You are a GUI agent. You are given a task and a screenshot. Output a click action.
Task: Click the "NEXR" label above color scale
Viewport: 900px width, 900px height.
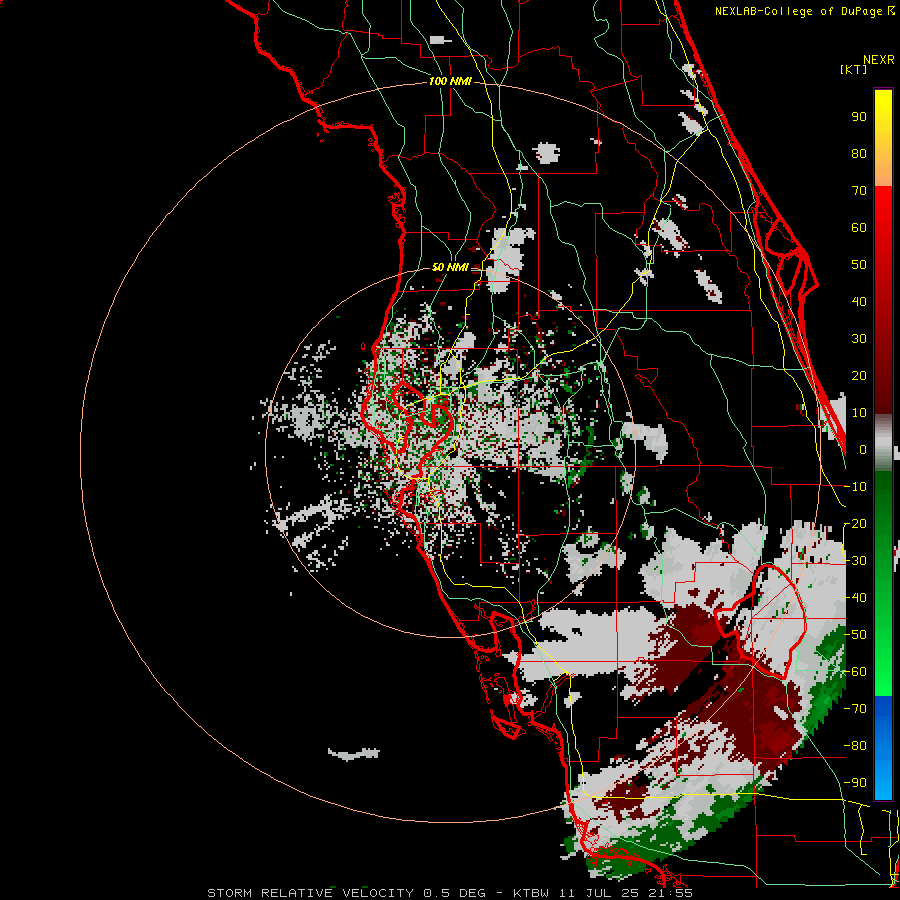[879, 60]
